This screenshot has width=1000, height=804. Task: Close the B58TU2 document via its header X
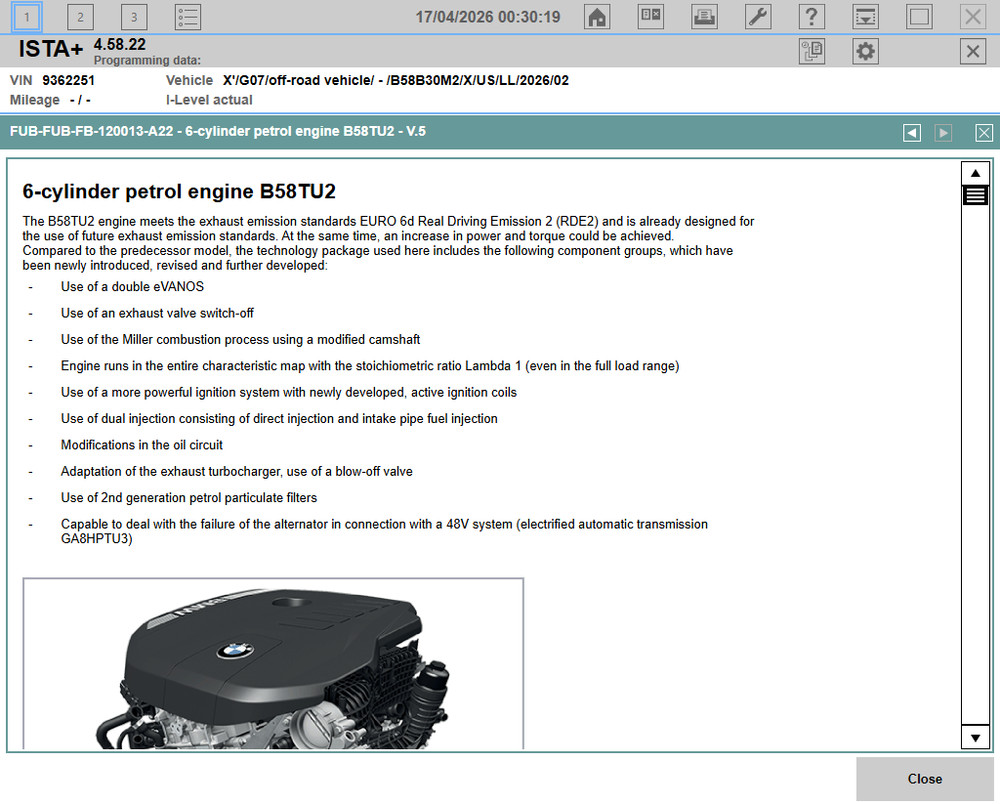click(984, 132)
